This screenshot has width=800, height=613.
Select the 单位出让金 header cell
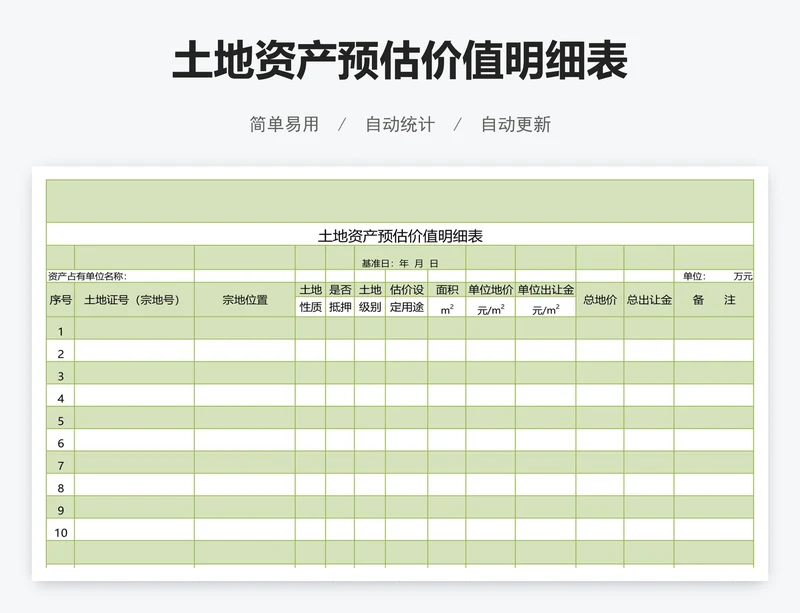[x=545, y=290]
